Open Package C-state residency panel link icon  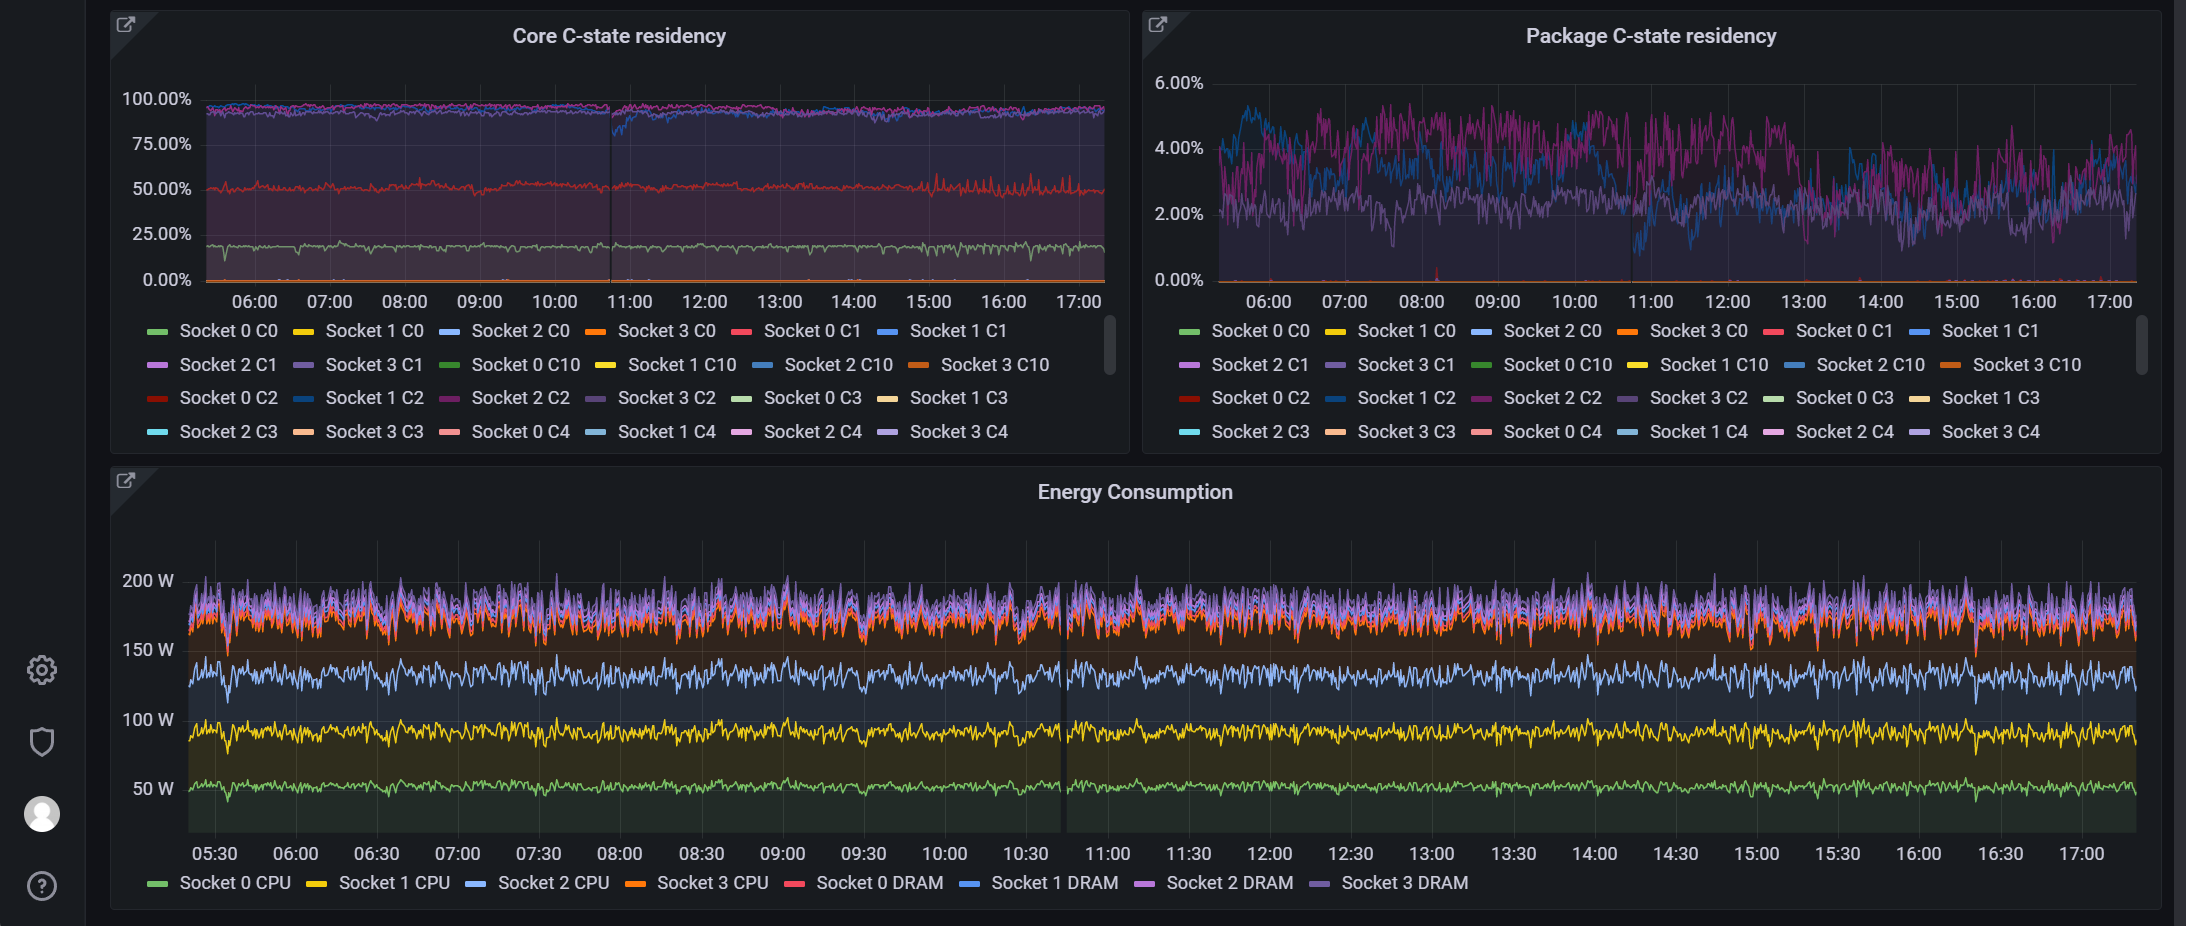1158,25
